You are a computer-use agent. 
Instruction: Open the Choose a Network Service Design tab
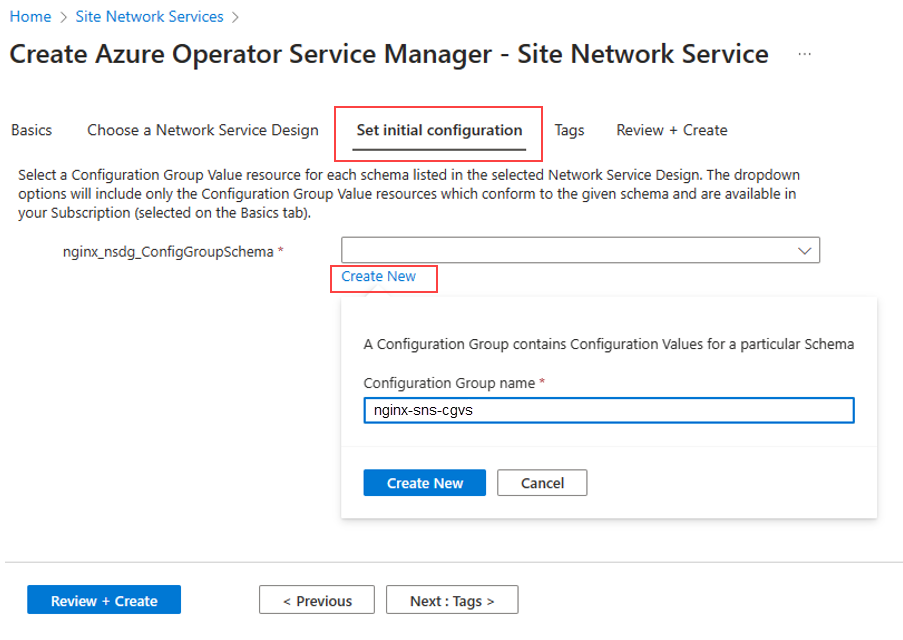click(x=203, y=130)
